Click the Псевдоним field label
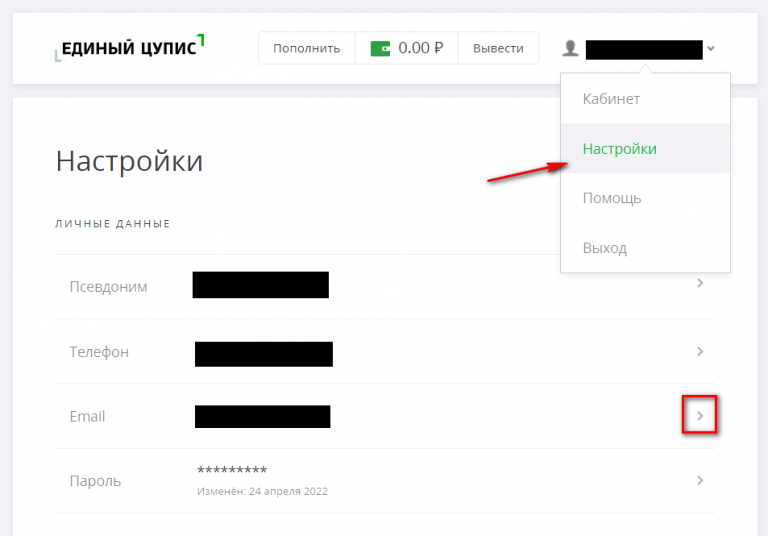Viewport: 768px width, 536px height. point(108,286)
